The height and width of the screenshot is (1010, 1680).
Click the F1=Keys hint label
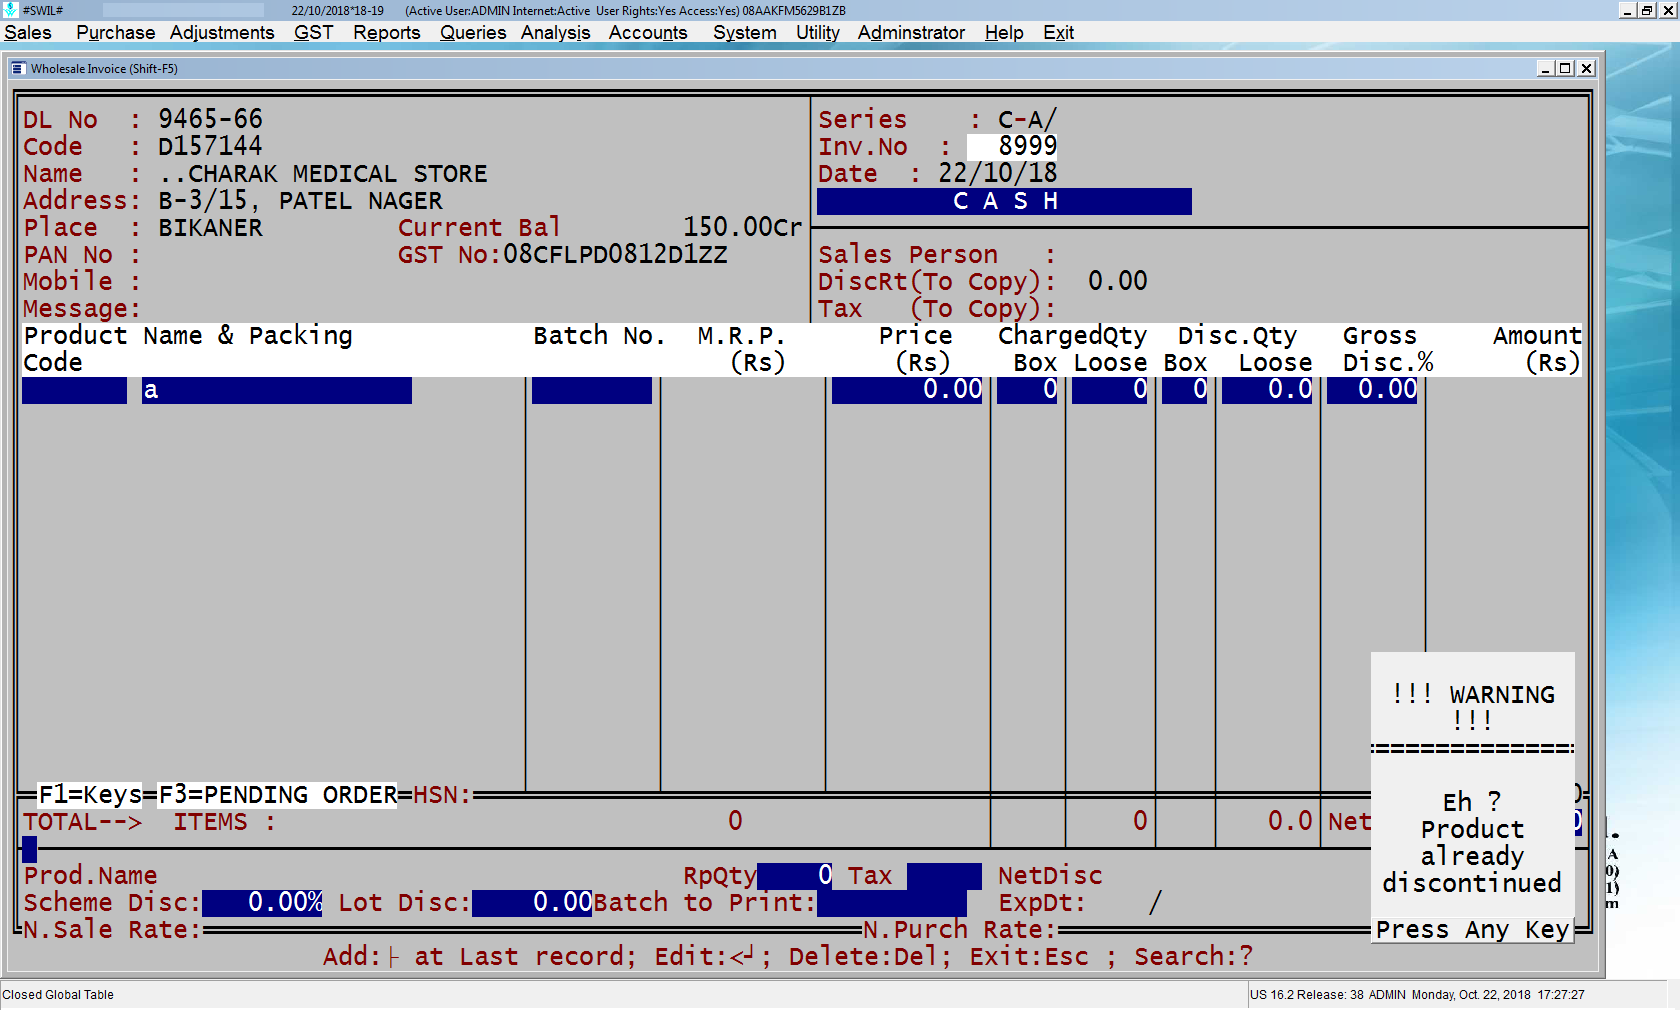point(90,795)
